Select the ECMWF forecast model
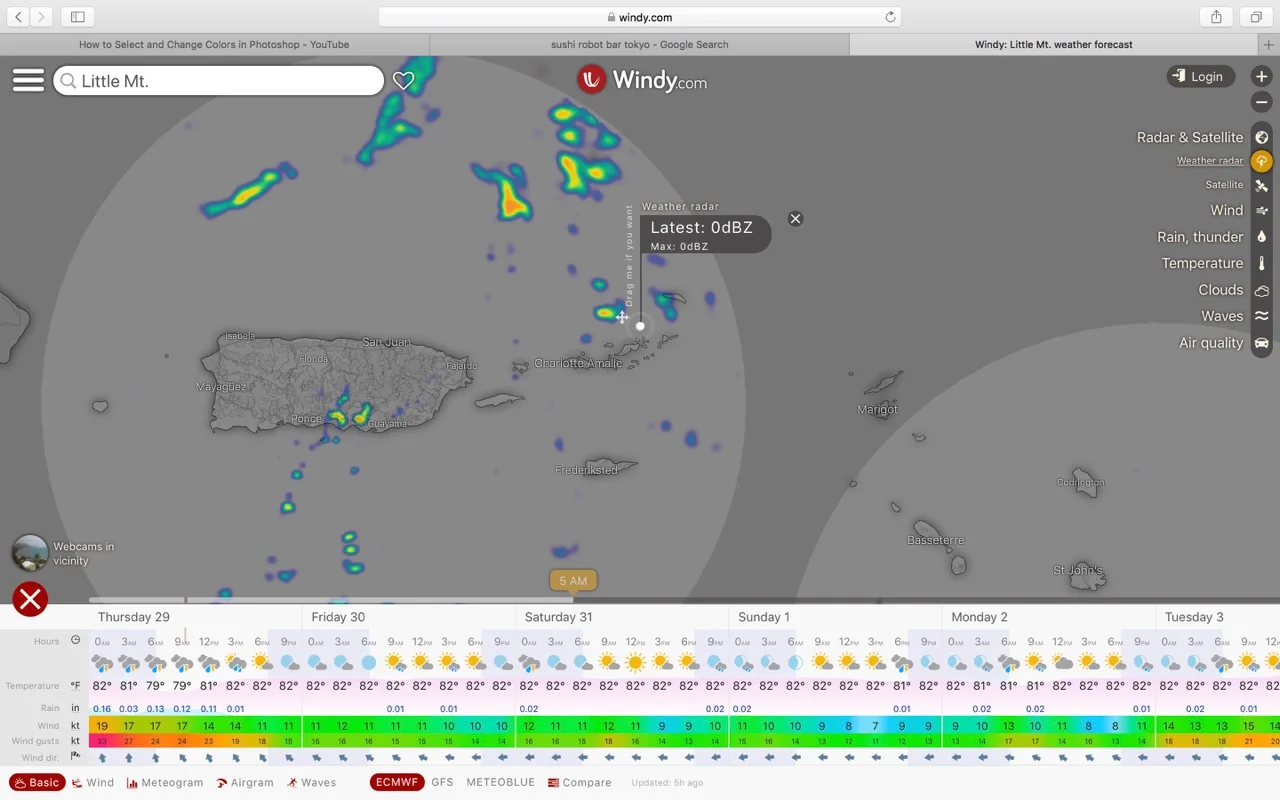 [x=397, y=782]
